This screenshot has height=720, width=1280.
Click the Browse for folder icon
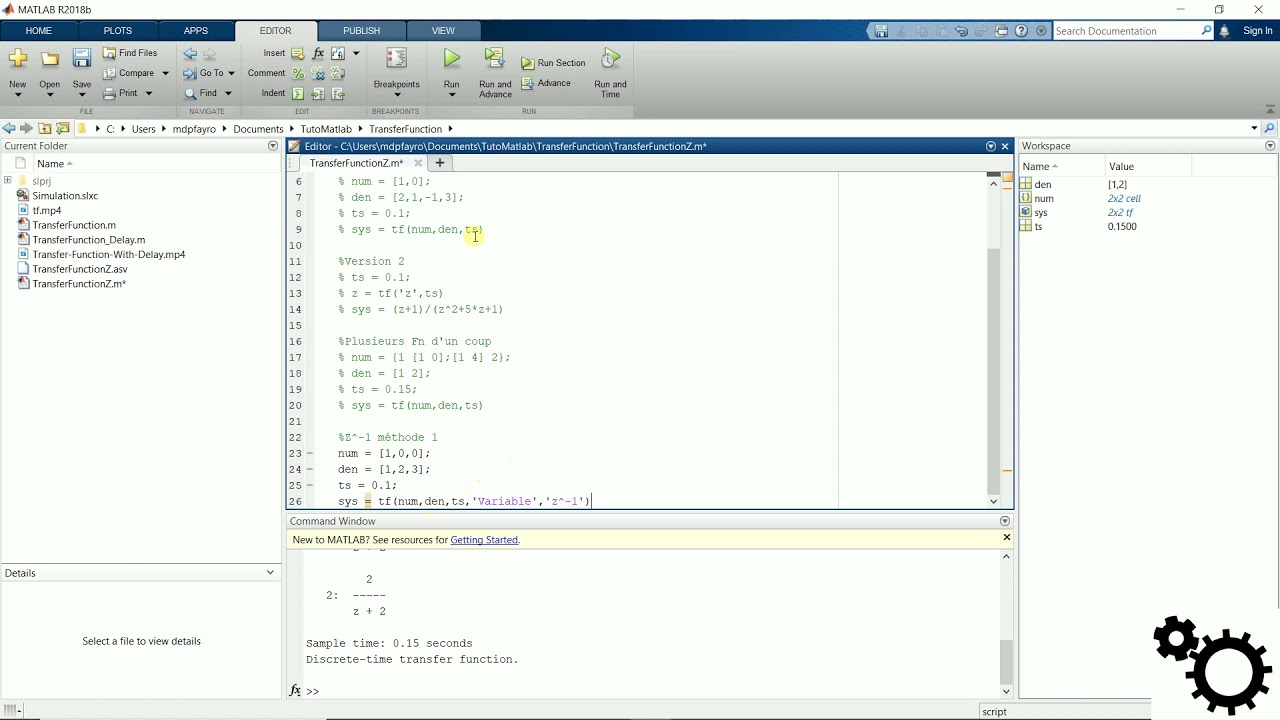[63, 128]
